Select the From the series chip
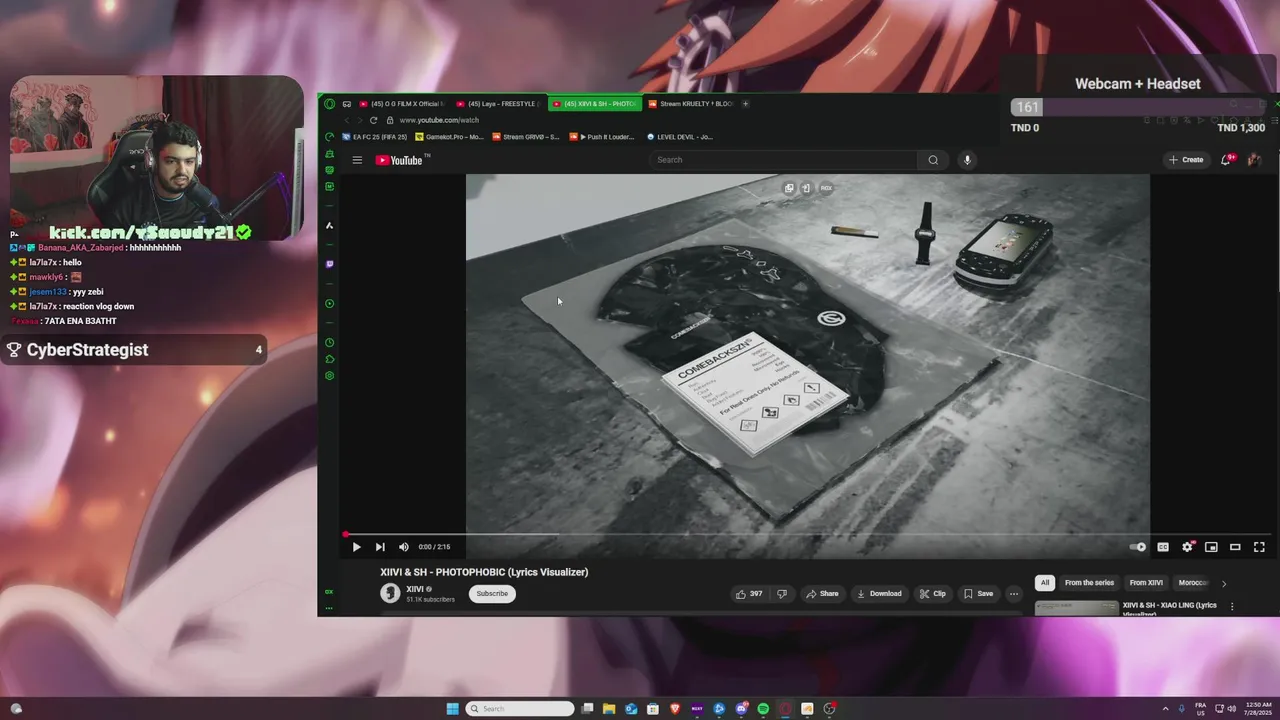 point(1089,583)
